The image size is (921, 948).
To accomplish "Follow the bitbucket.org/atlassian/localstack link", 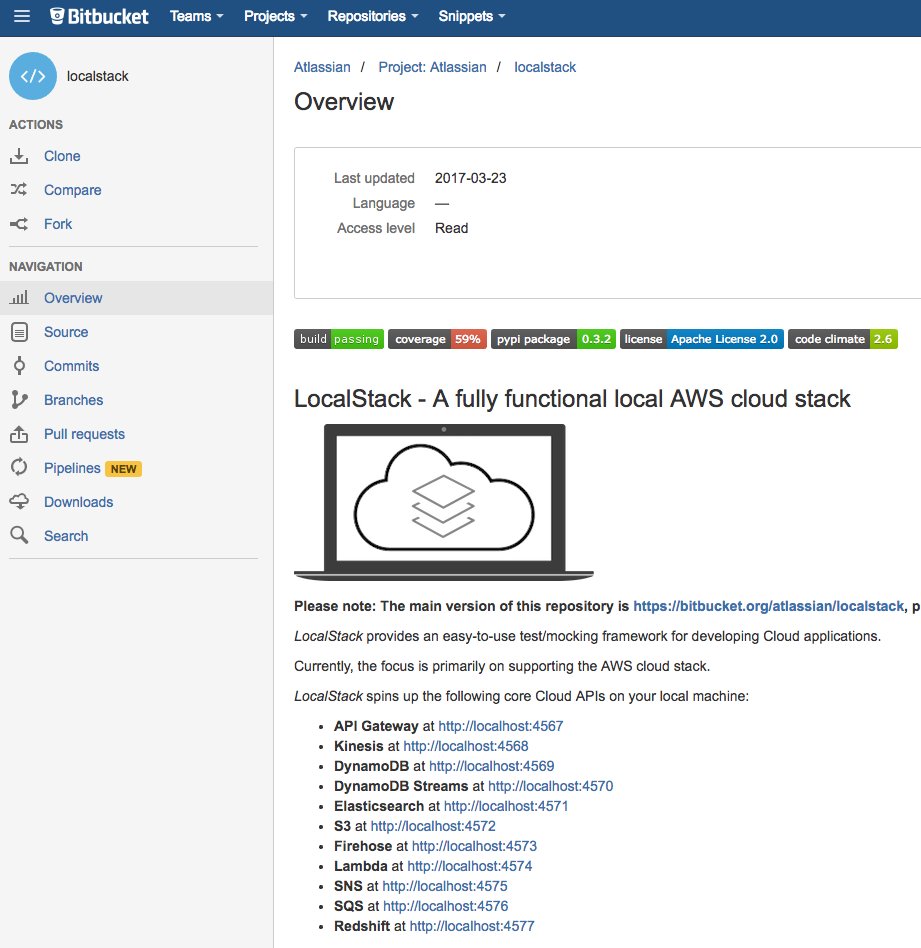I will (769, 606).
